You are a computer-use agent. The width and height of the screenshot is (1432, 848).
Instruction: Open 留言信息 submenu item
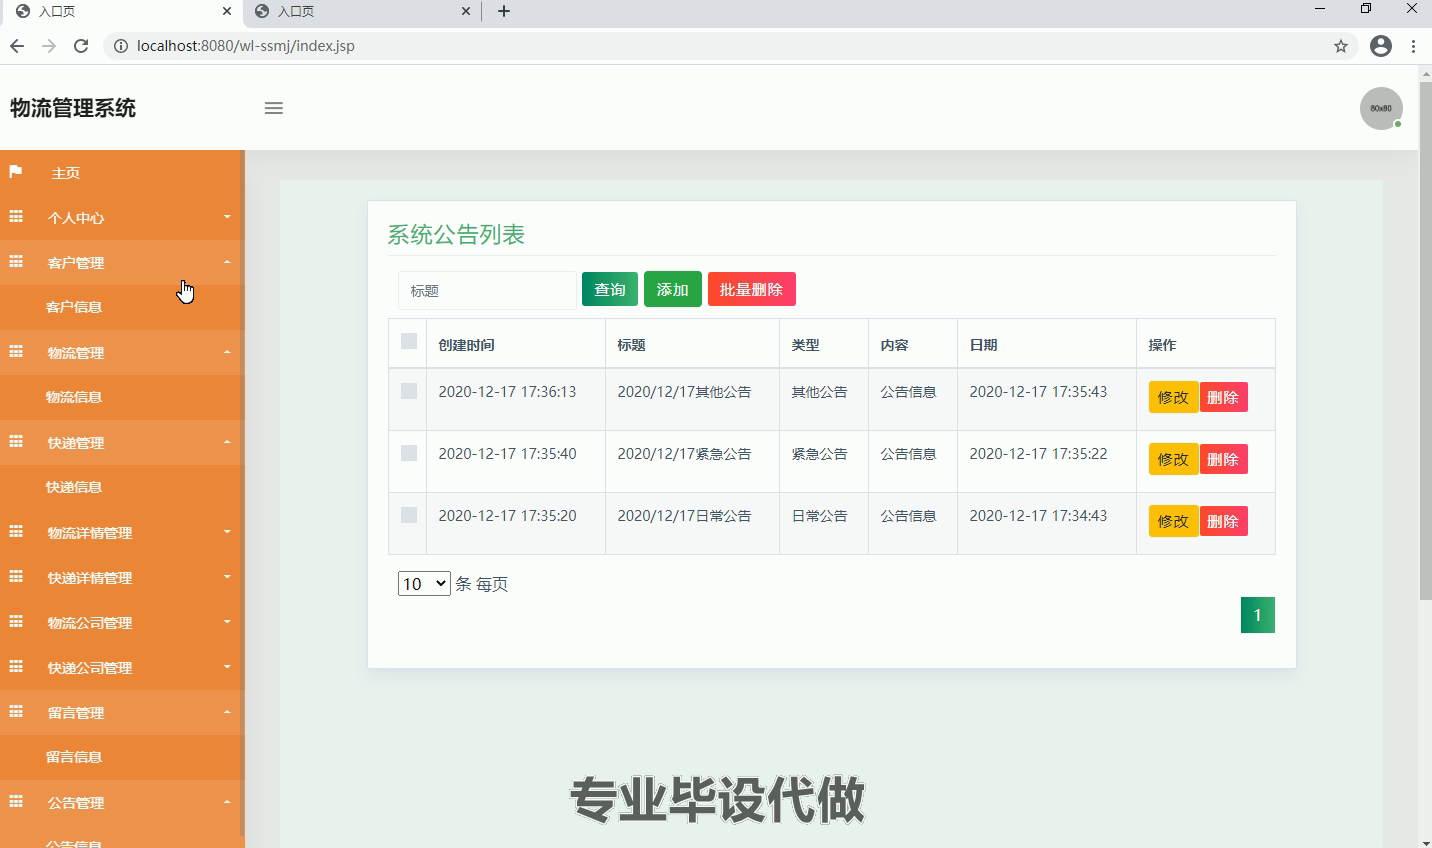pyautogui.click(x=74, y=757)
